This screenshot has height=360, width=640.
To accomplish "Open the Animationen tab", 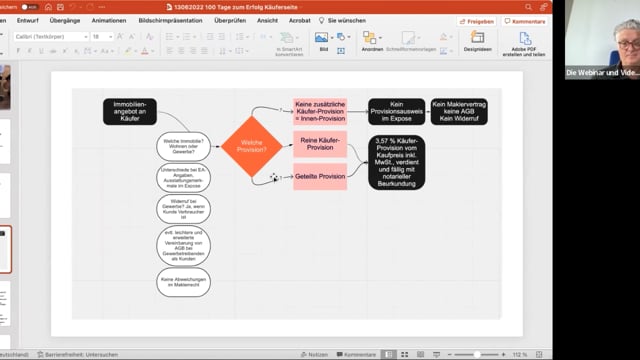I will [x=109, y=20].
